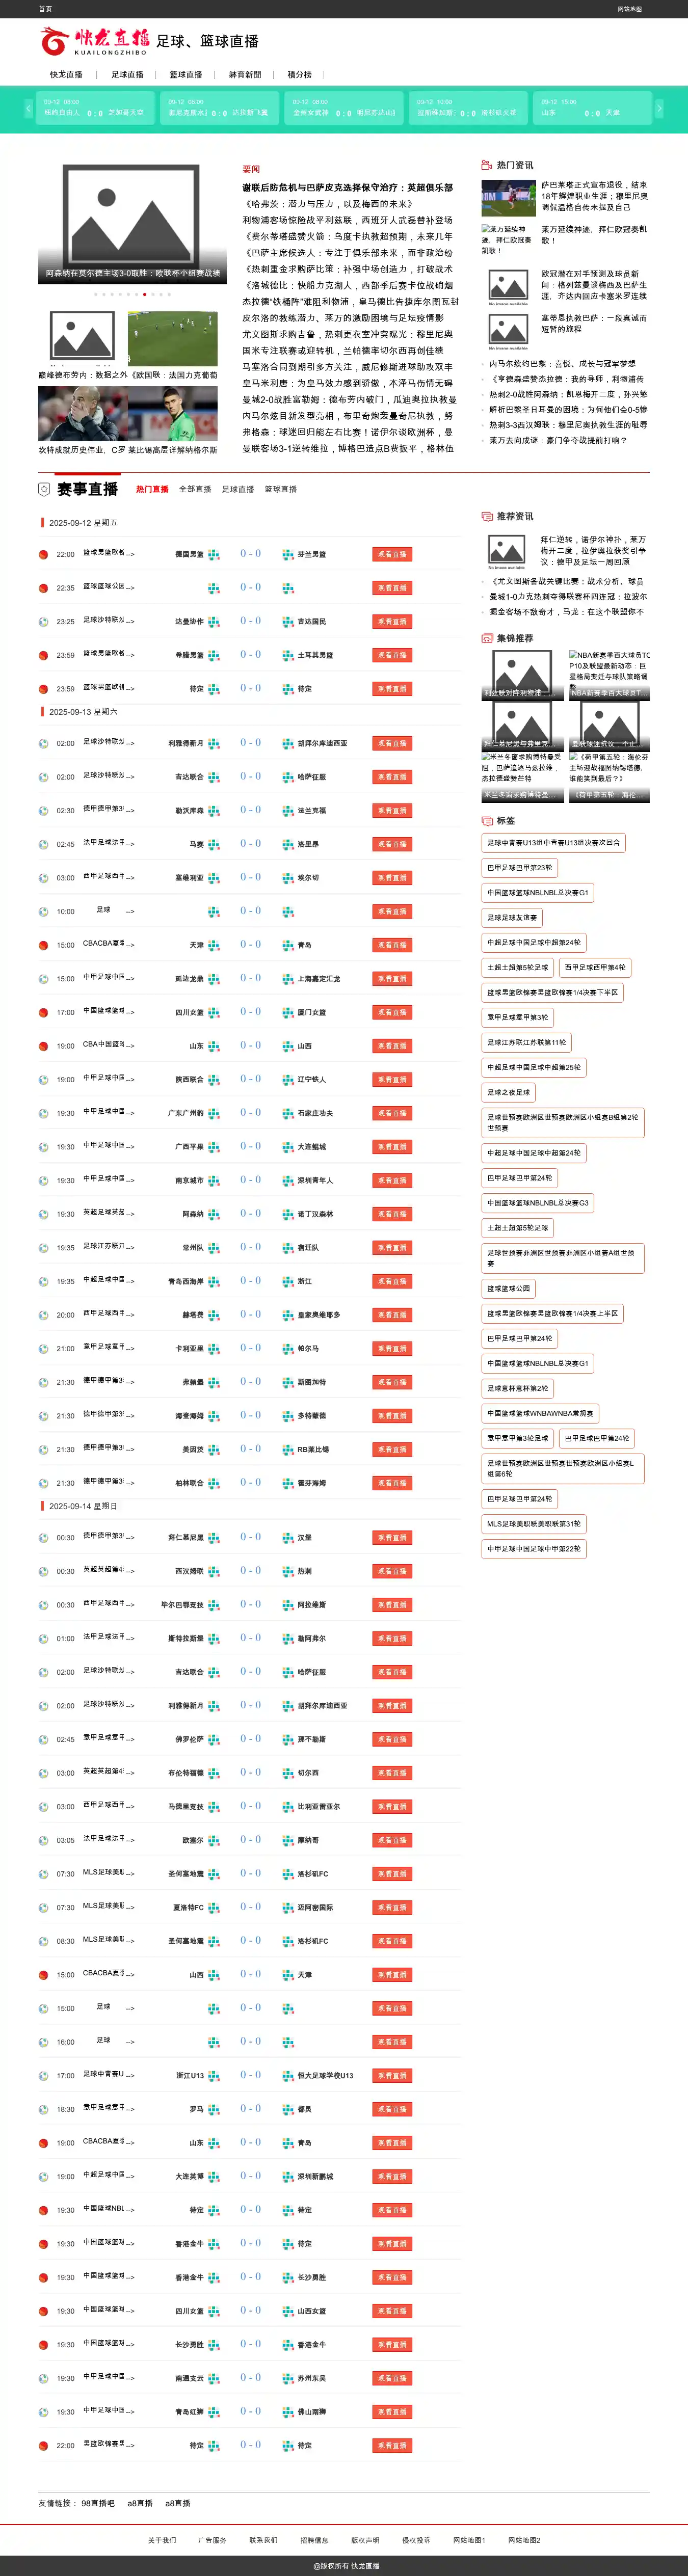Switch to the 全部直播 tab
688x2576 pixels.
point(195,489)
